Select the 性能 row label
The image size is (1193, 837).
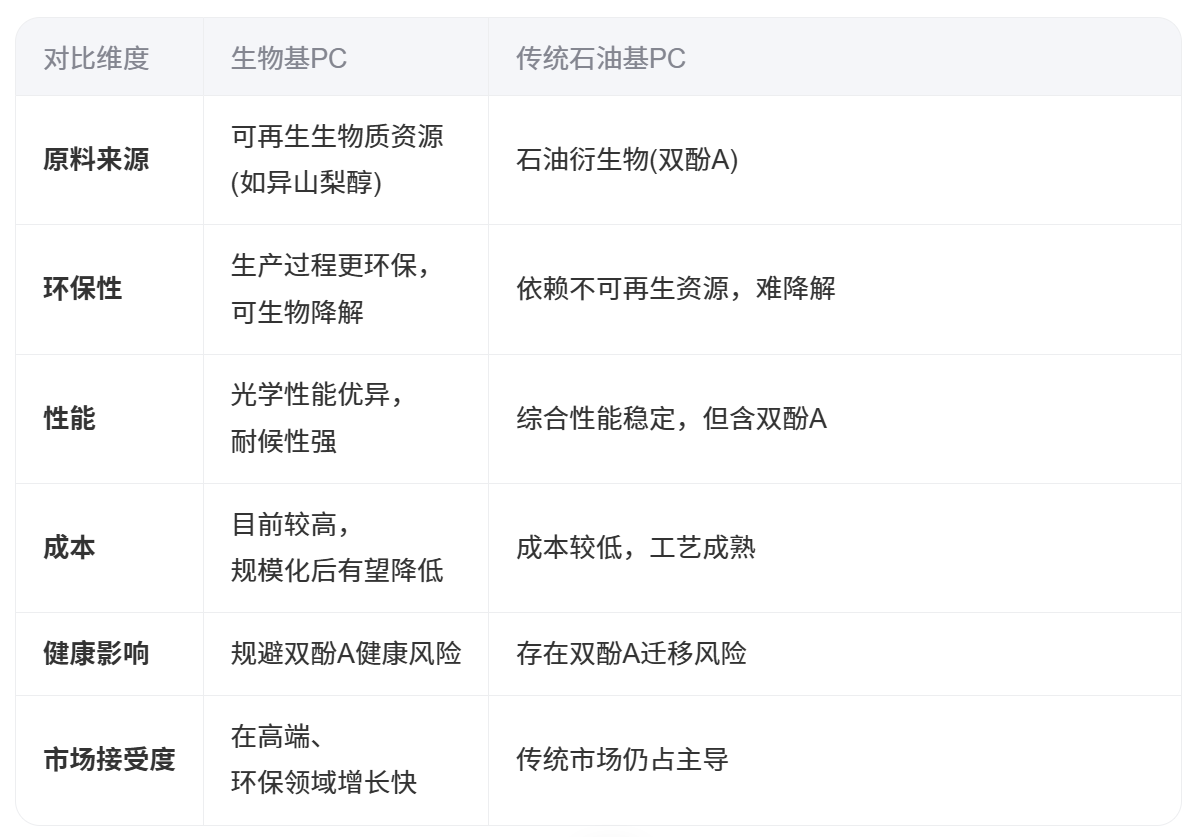click(x=70, y=418)
